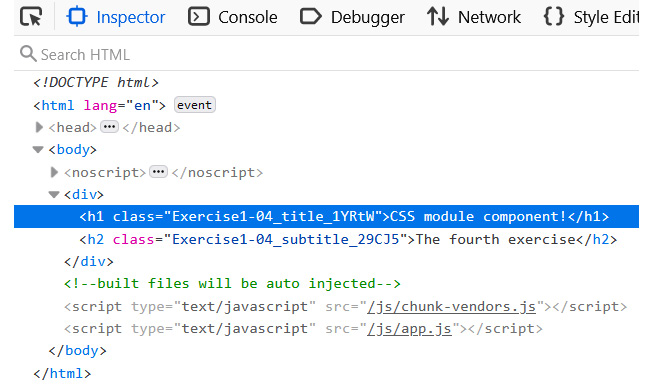Click the ellipsis badge inside noscript element
This screenshot has height=389, width=654.
158,172
